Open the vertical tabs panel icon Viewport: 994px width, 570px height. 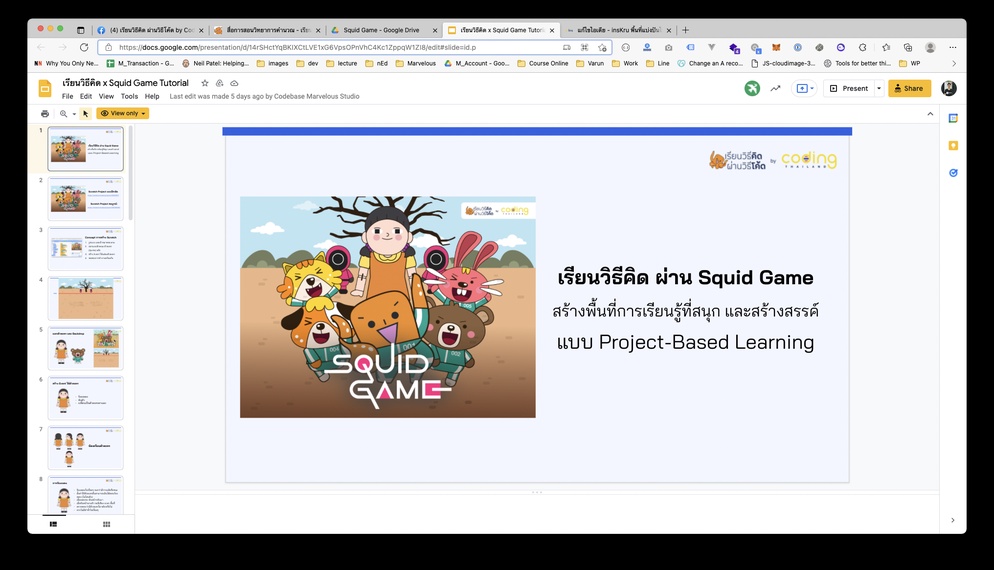coord(81,30)
